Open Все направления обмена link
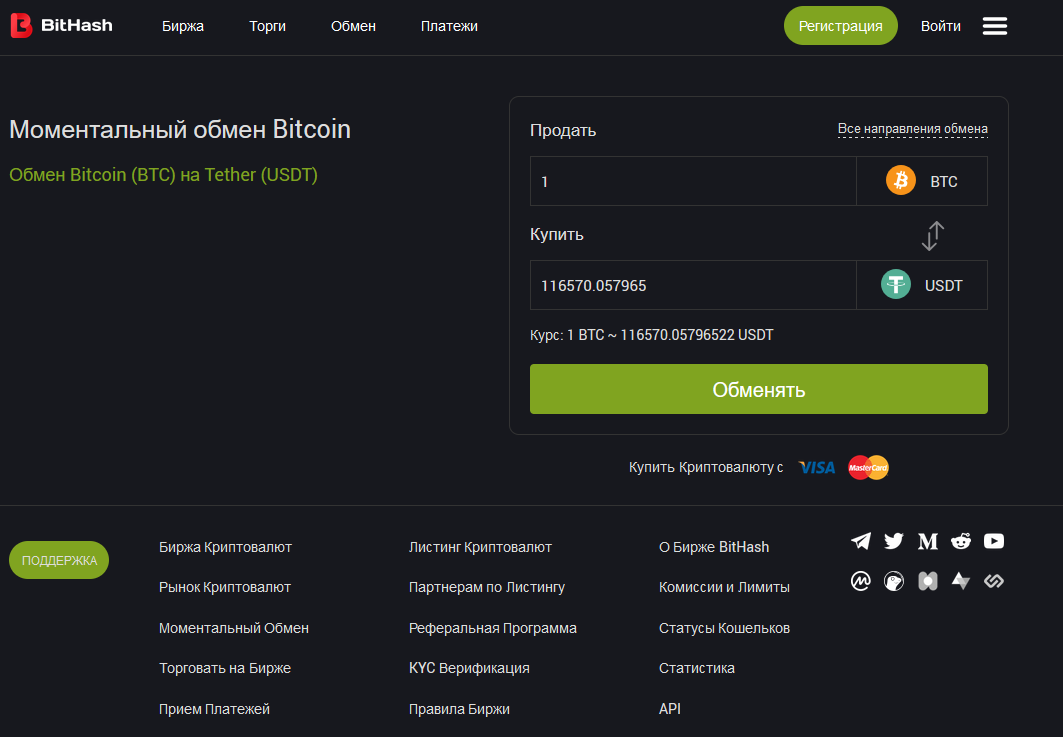Viewport: 1063px width, 737px height. [x=912, y=129]
